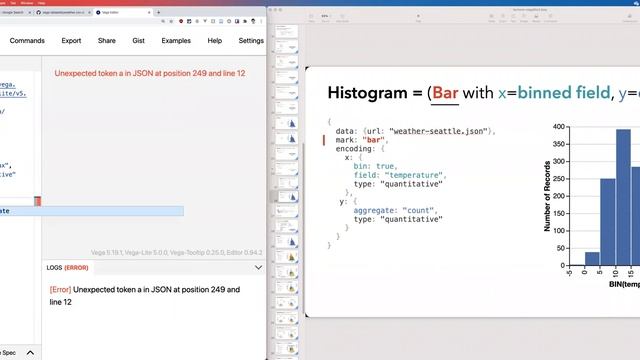640x360 pixels.
Task: Select the LOGS (ERROR) tab
Action: [x=67, y=268]
